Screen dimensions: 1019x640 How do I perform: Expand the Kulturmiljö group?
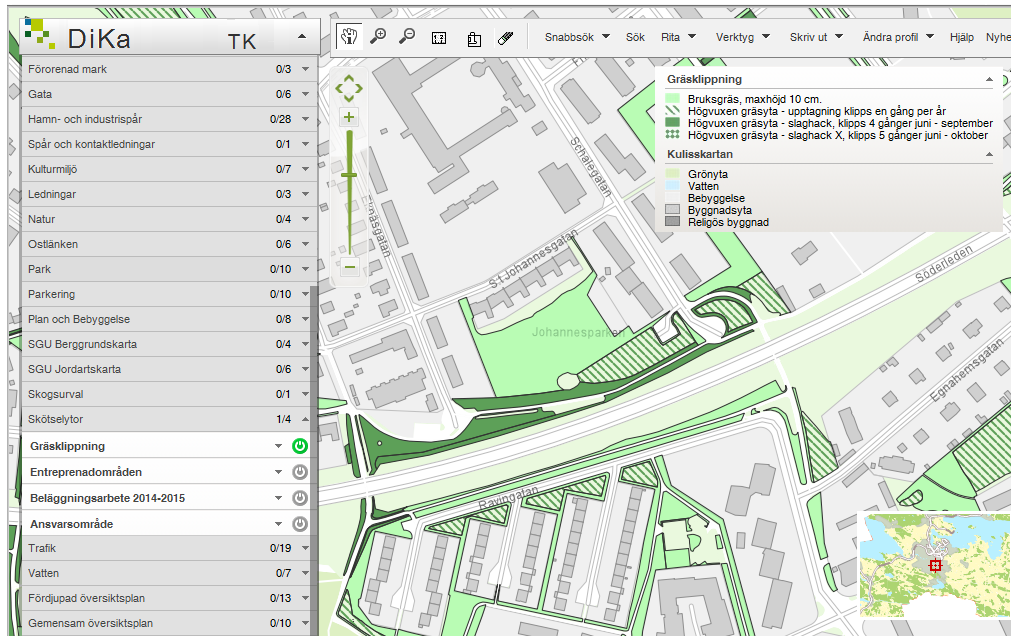305,169
